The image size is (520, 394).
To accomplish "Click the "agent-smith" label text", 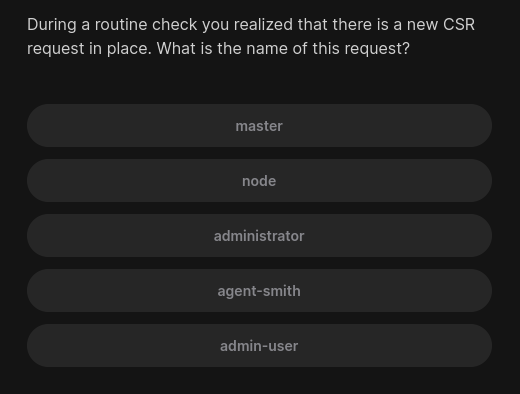I will click(x=259, y=291).
